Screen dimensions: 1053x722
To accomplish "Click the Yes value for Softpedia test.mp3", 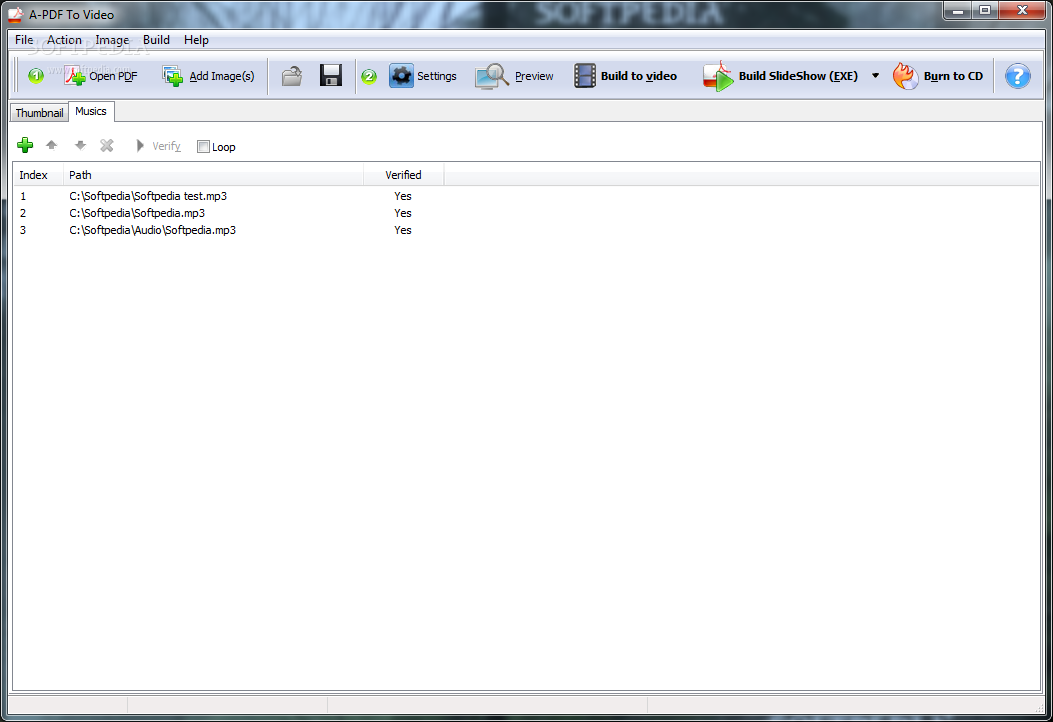I will click(x=403, y=196).
